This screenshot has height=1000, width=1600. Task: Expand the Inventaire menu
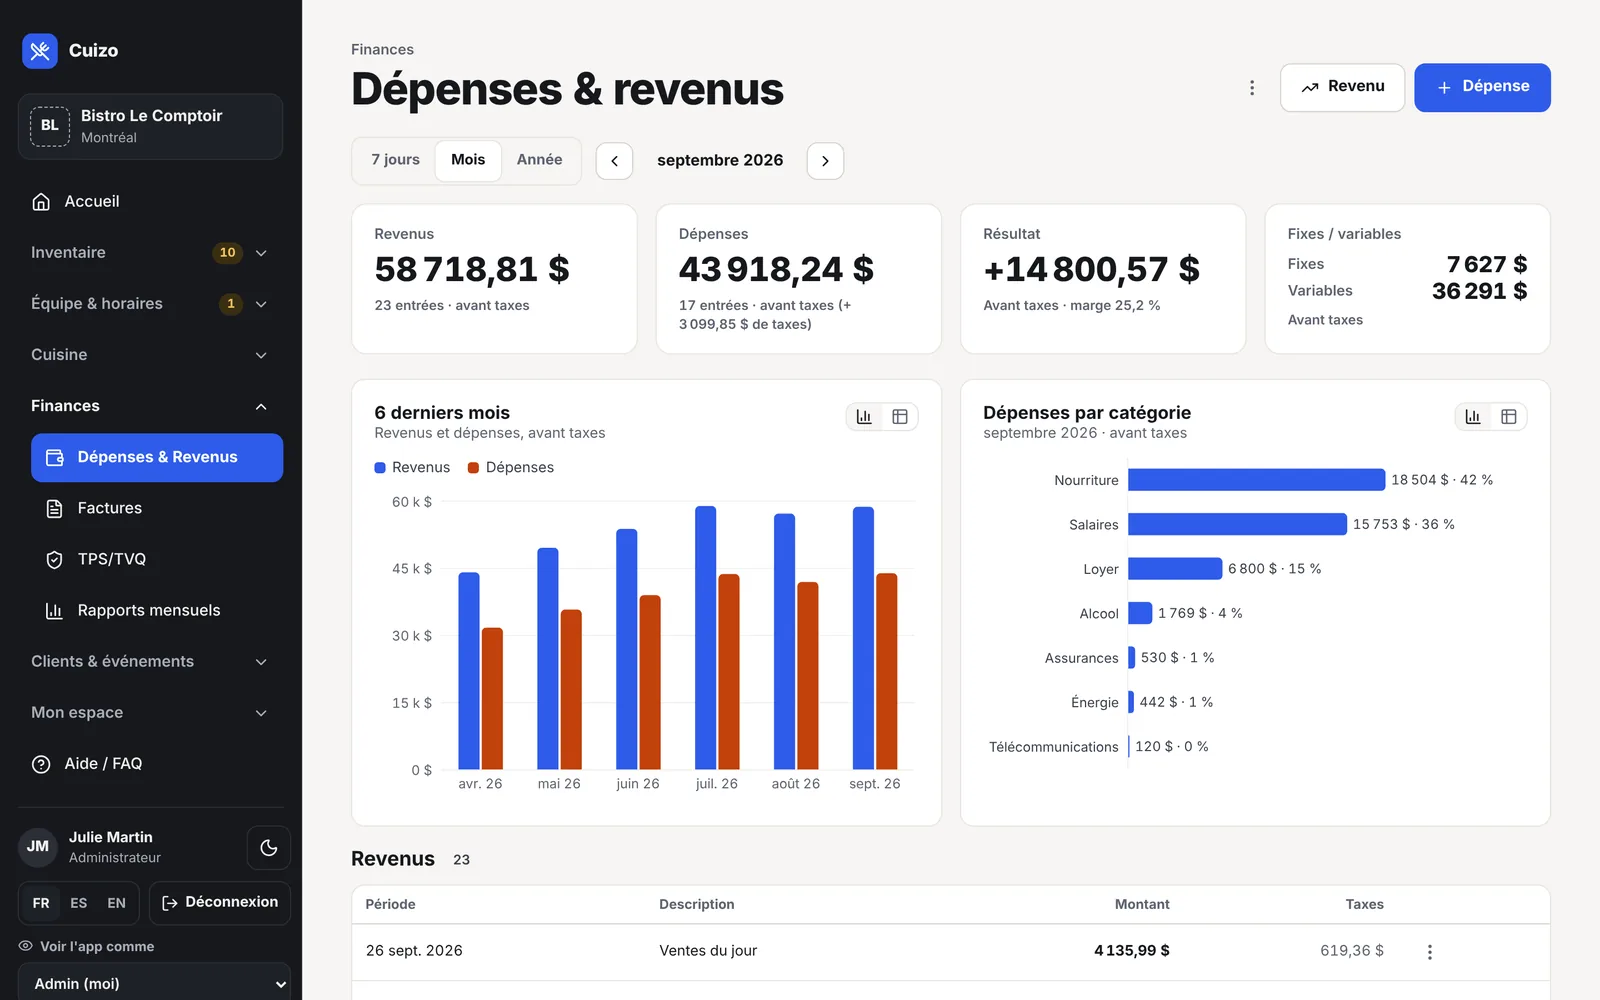[150, 252]
